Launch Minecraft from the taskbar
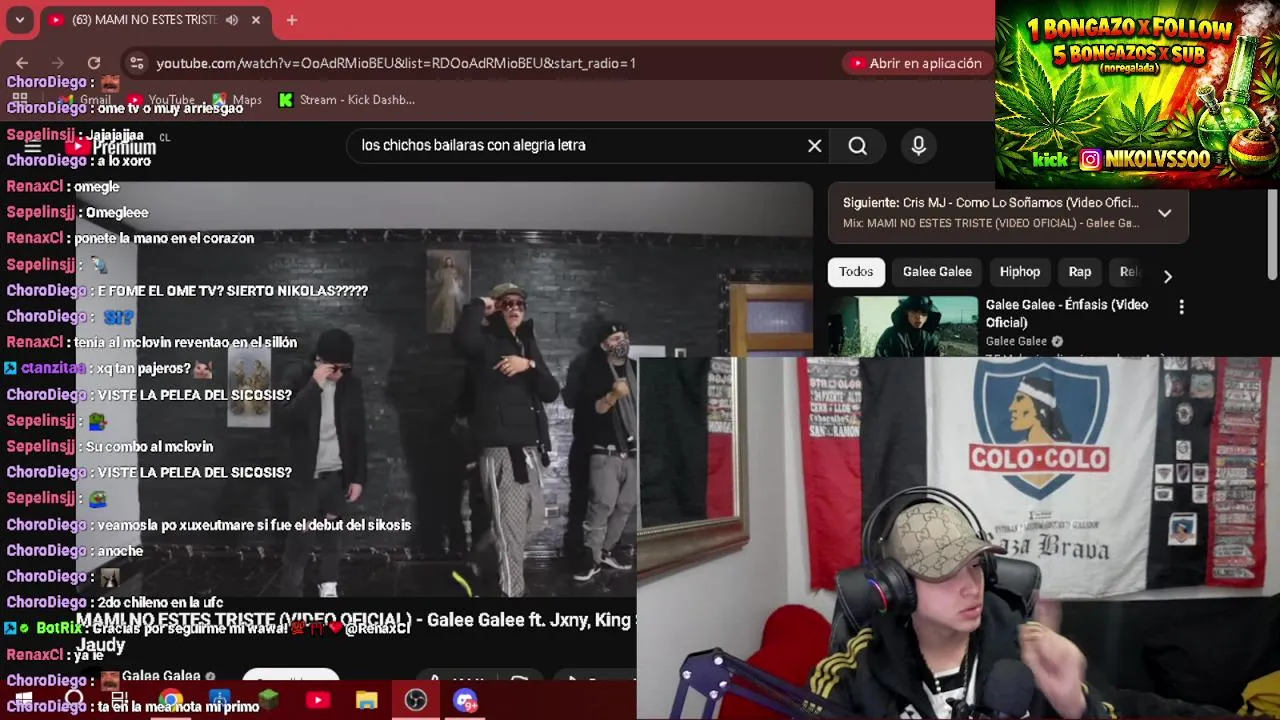The image size is (1280, 720). coord(268,701)
